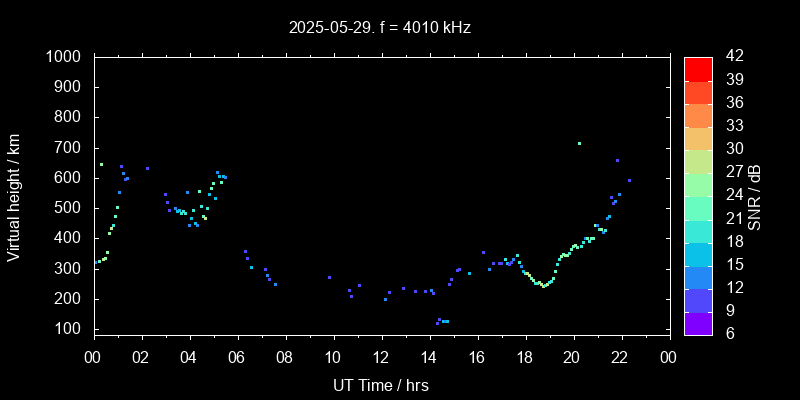Click the 12 hour tick on time axis
This screenshot has width=800, height=400.
pyautogui.click(x=381, y=357)
